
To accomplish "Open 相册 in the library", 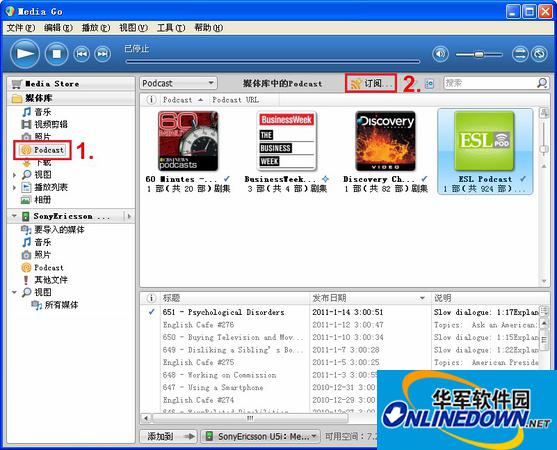I will [37, 200].
